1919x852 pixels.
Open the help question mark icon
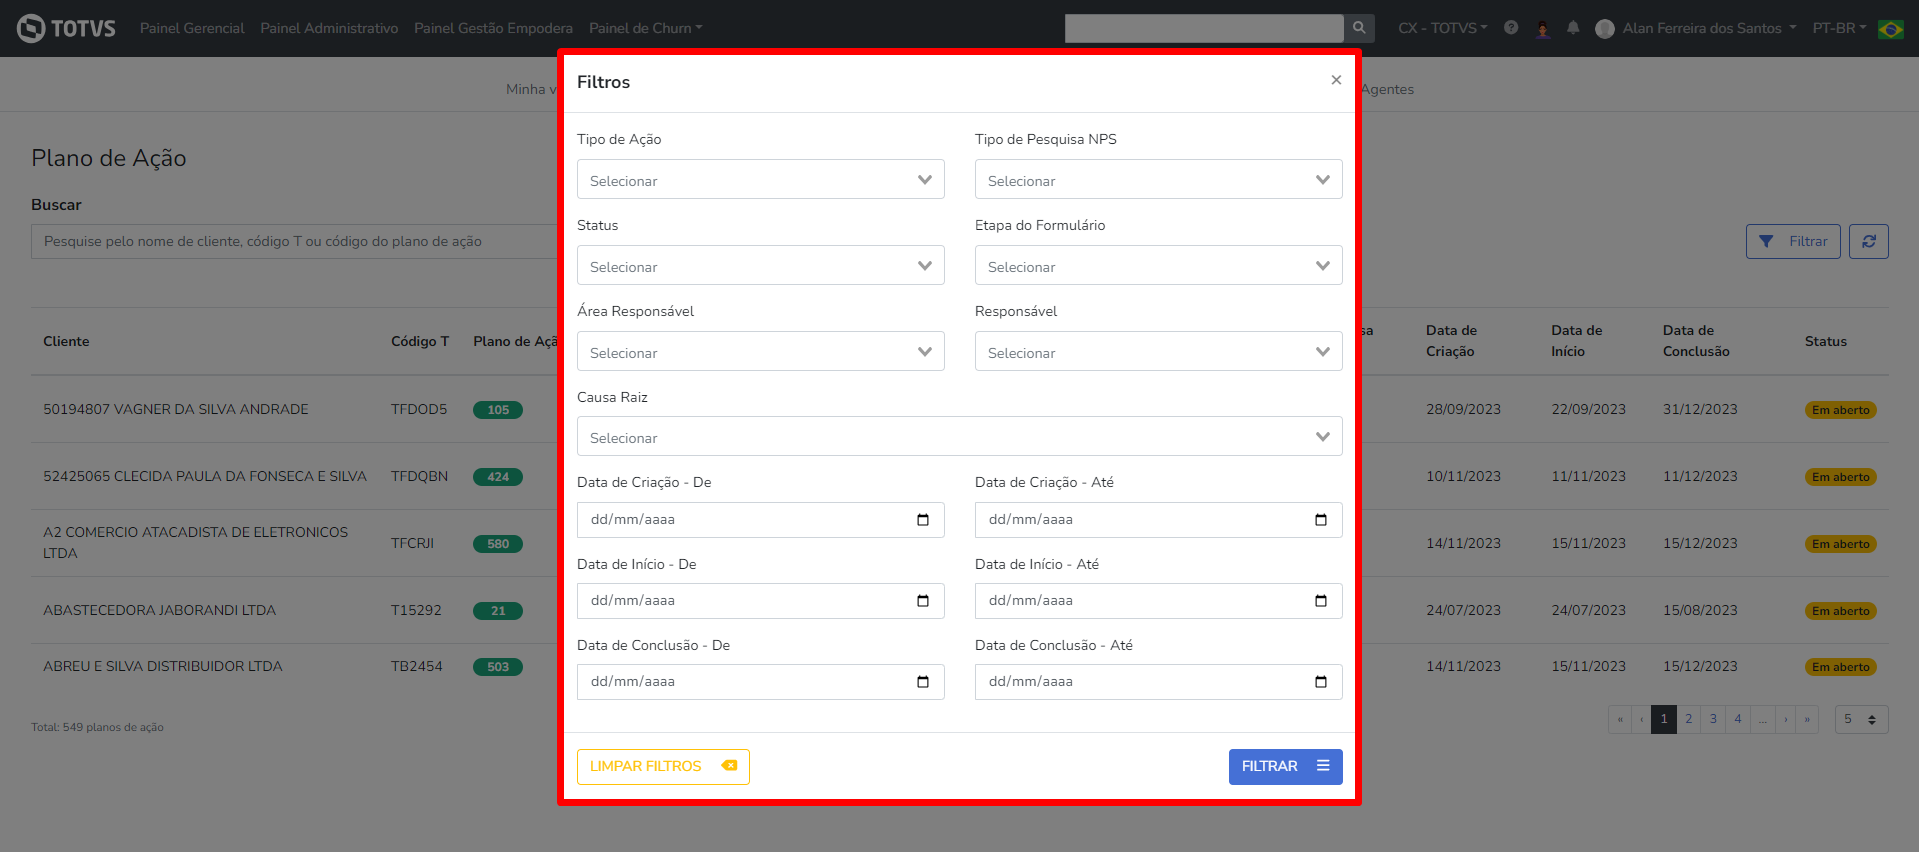pos(1511,28)
